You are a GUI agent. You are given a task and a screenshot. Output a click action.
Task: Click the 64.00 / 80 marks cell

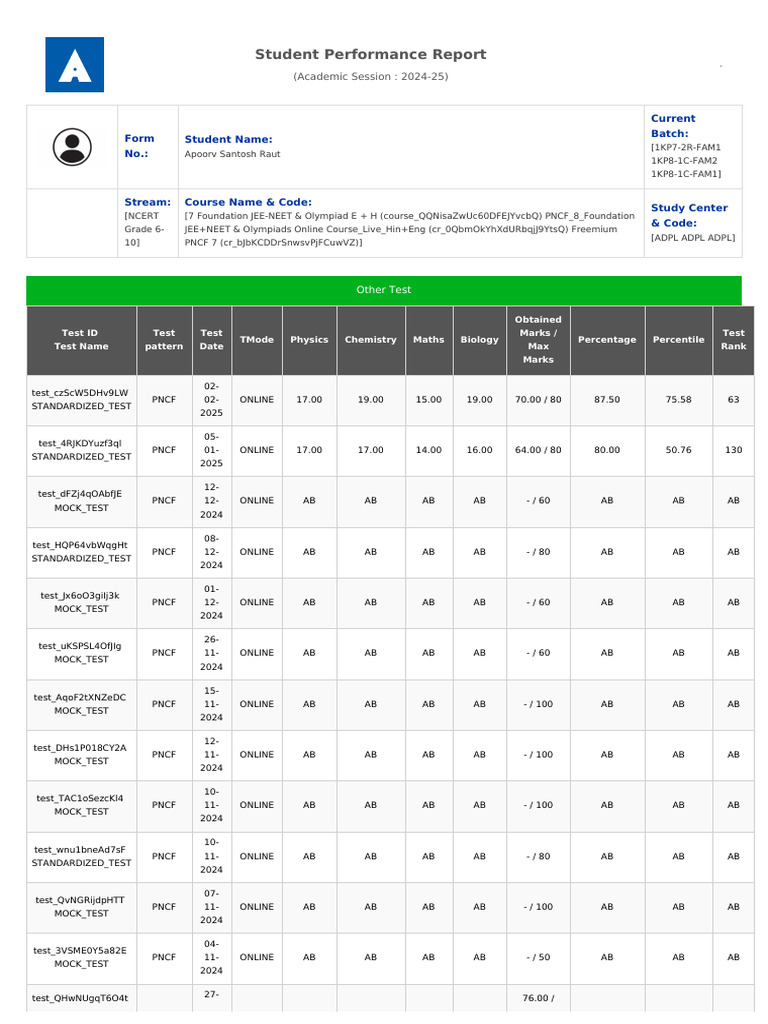(x=538, y=450)
